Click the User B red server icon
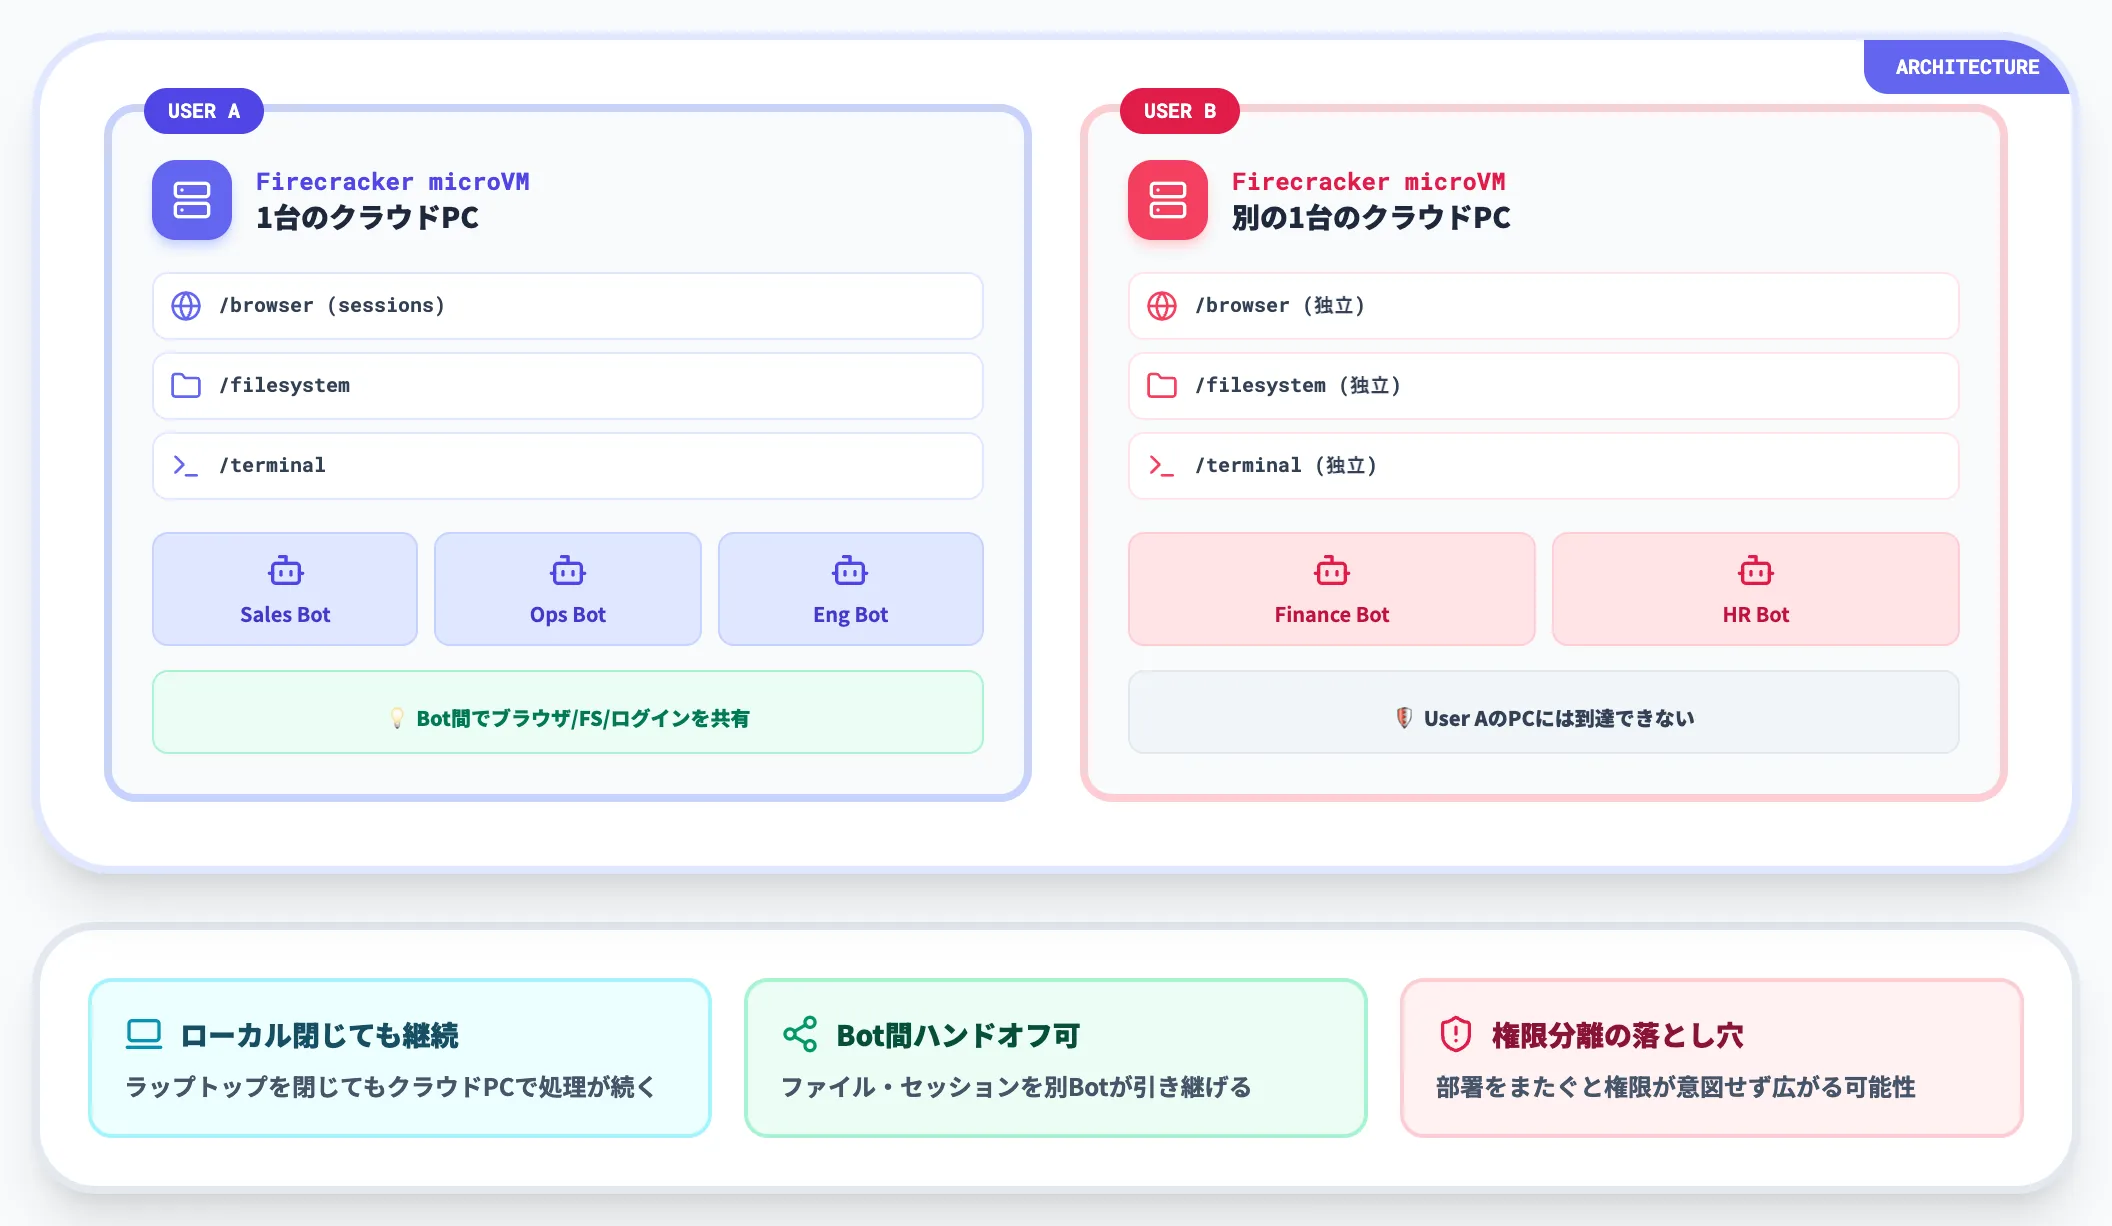 pos(1168,200)
